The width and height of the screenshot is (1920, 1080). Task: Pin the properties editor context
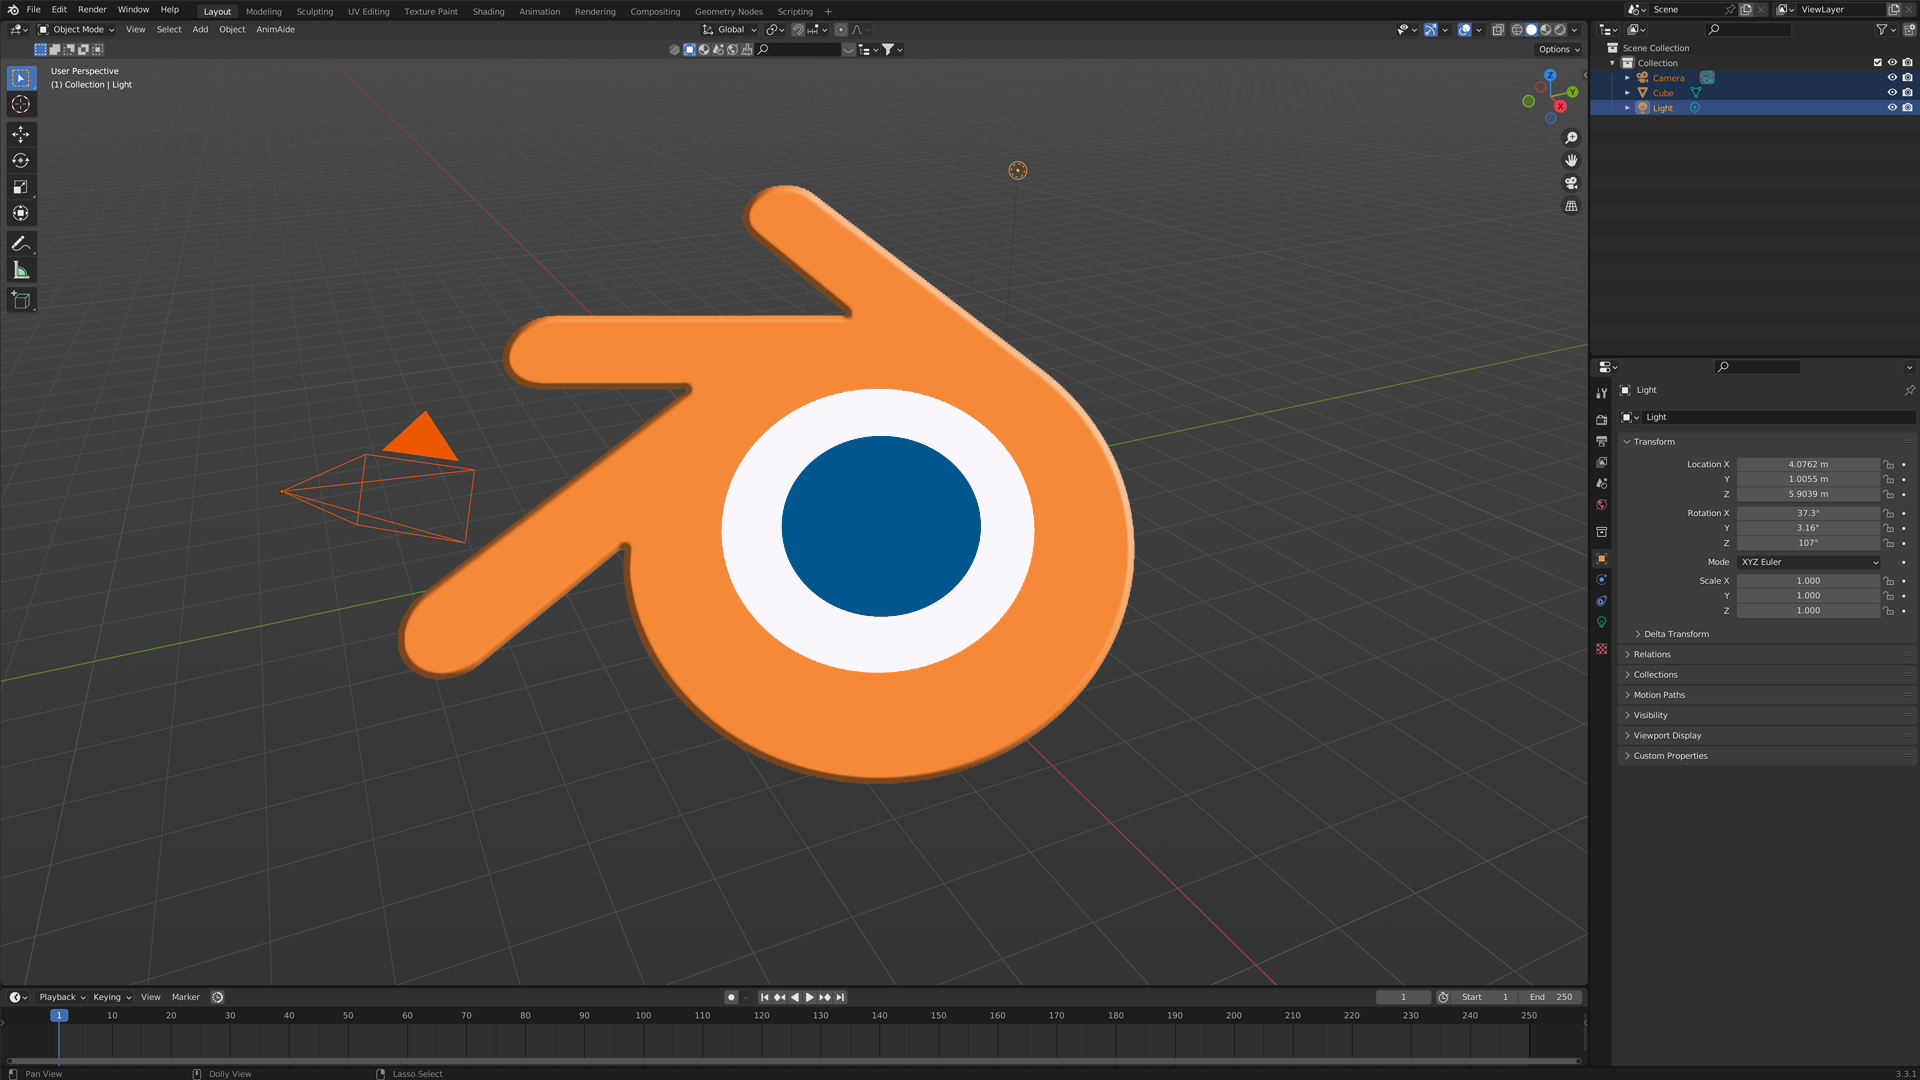click(x=1909, y=390)
